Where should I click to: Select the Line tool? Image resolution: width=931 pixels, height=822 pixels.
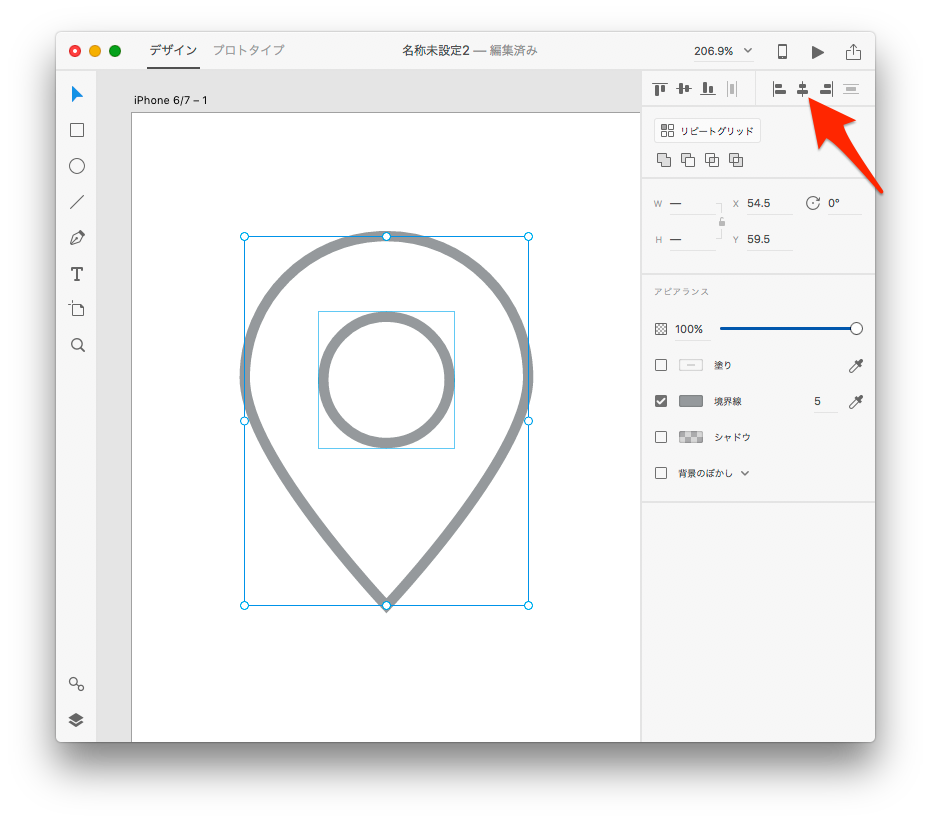click(x=77, y=202)
